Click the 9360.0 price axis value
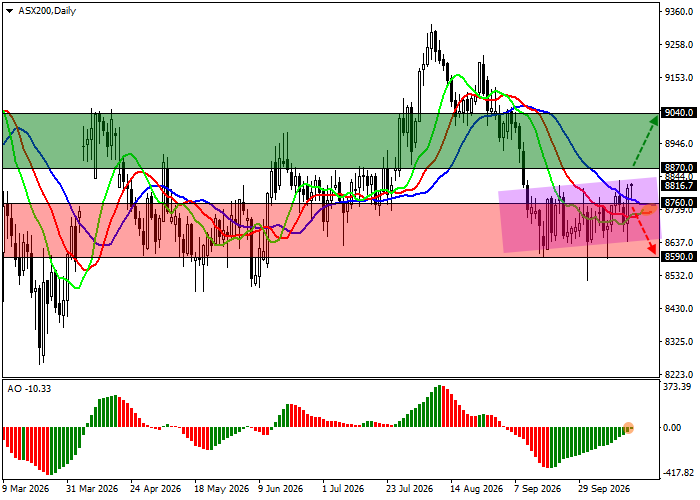 pos(679,12)
